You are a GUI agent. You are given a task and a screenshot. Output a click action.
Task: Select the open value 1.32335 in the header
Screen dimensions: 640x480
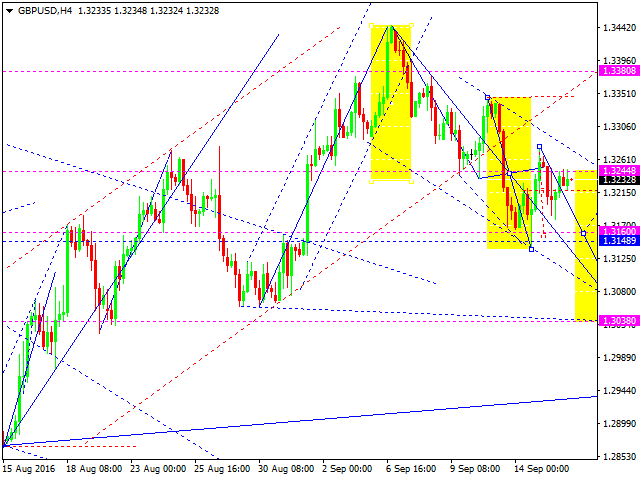click(94, 11)
